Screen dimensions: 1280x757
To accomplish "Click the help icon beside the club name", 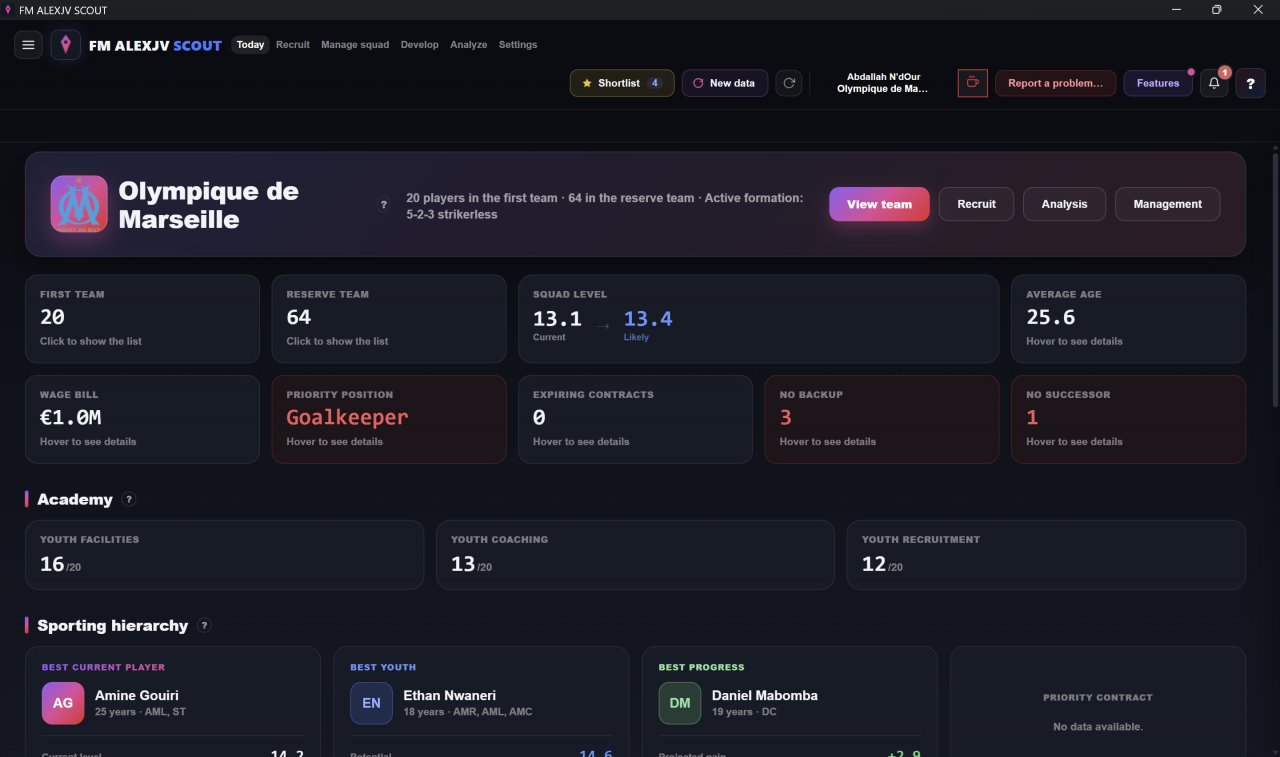I will click(x=383, y=204).
